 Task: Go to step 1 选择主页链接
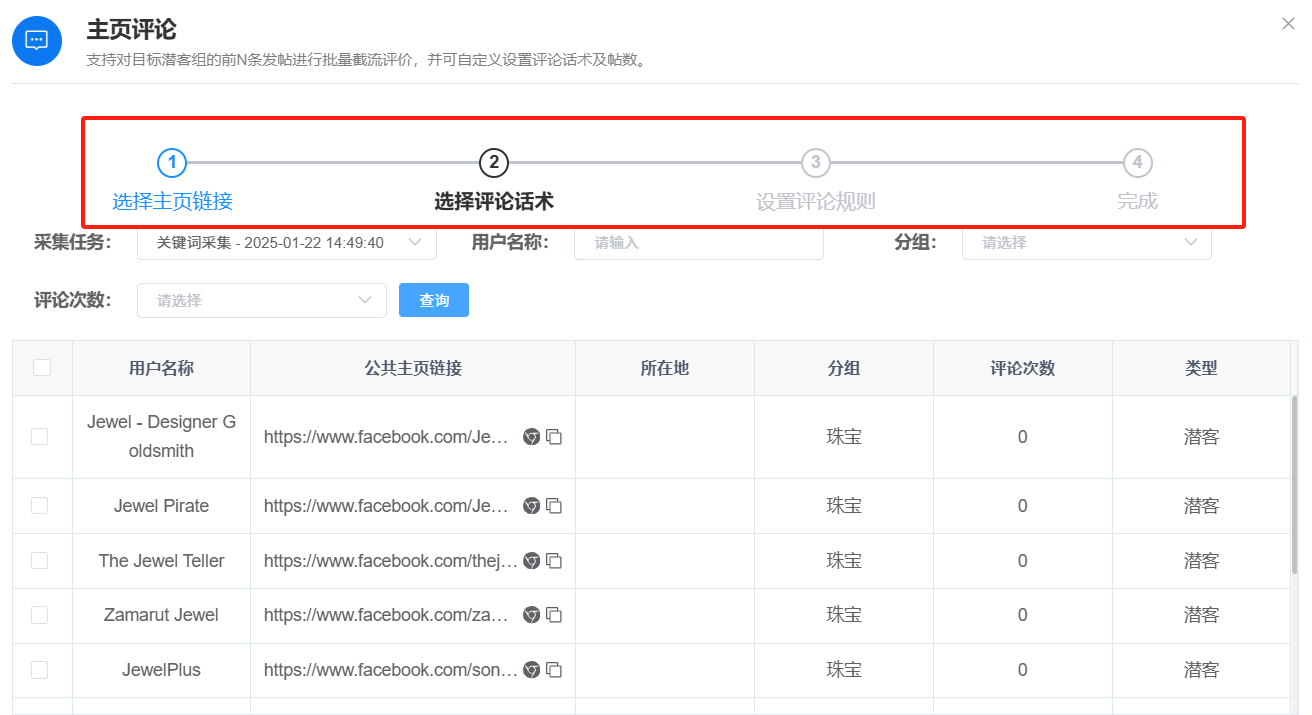172,181
